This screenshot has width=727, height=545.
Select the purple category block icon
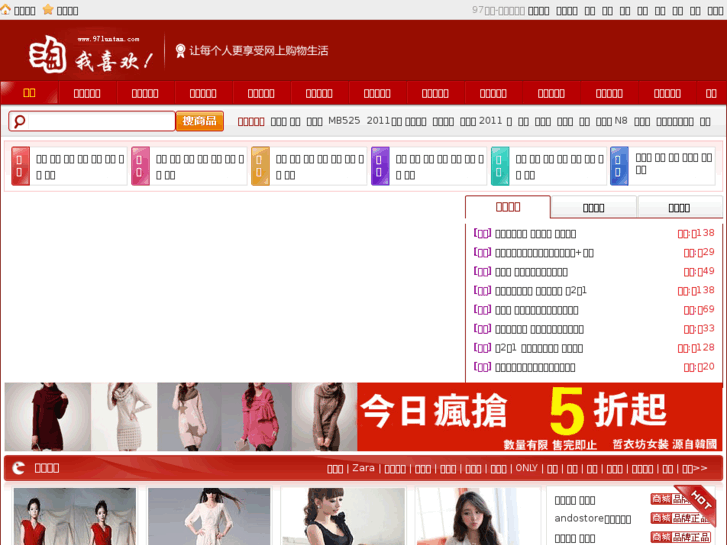coord(380,166)
